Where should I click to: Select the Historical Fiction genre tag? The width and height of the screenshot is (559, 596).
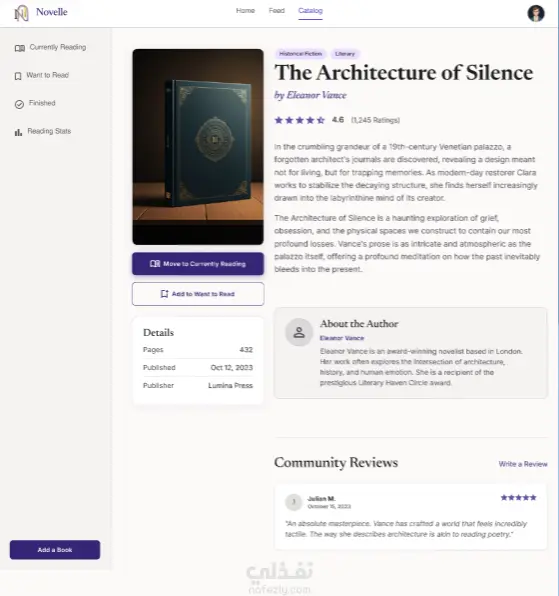pyautogui.click(x=301, y=54)
